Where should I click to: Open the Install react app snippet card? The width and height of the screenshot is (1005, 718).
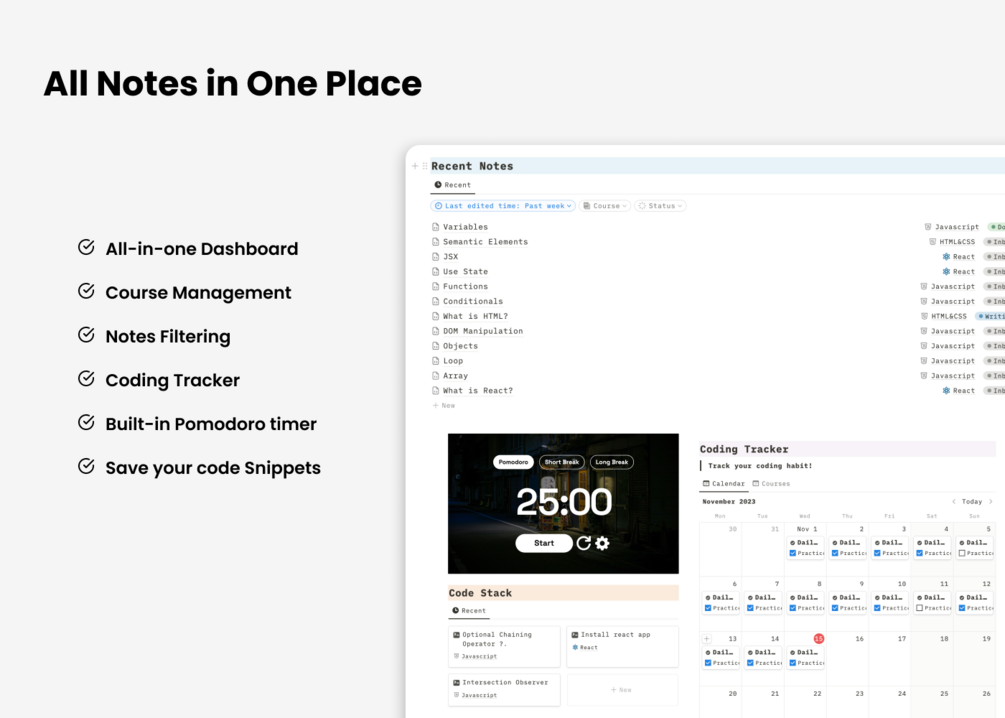(622, 646)
